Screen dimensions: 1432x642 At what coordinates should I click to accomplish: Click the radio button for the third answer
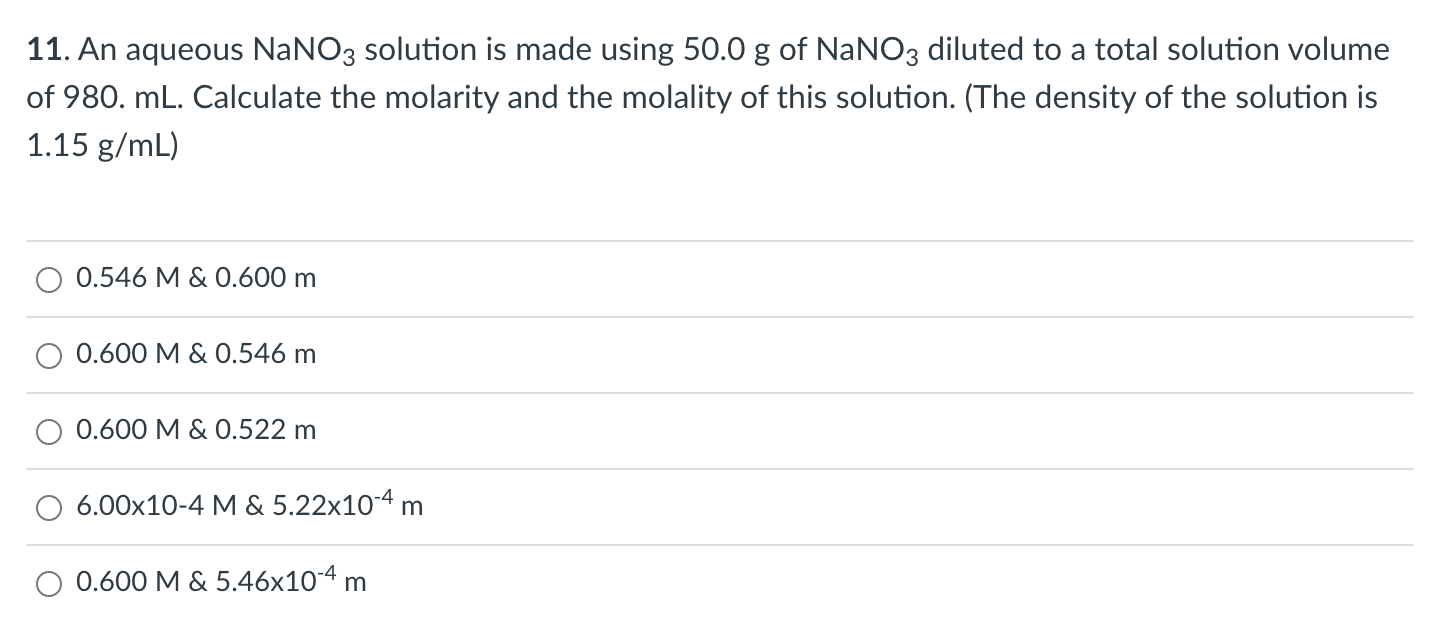(48, 430)
